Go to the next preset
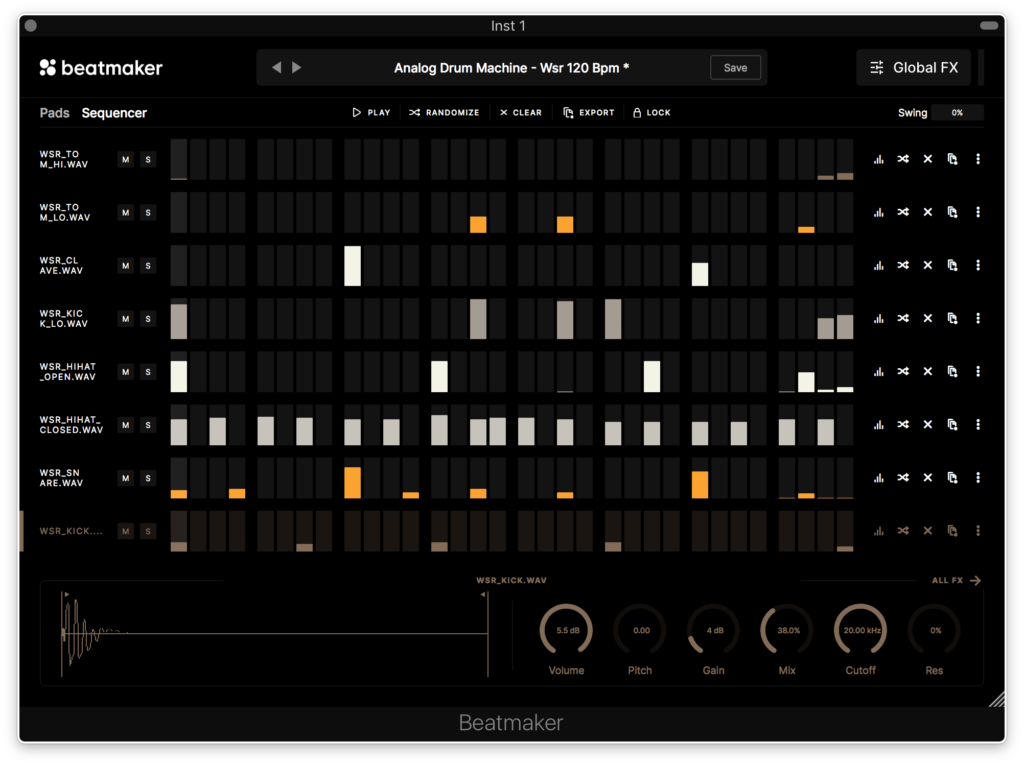 coord(296,67)
